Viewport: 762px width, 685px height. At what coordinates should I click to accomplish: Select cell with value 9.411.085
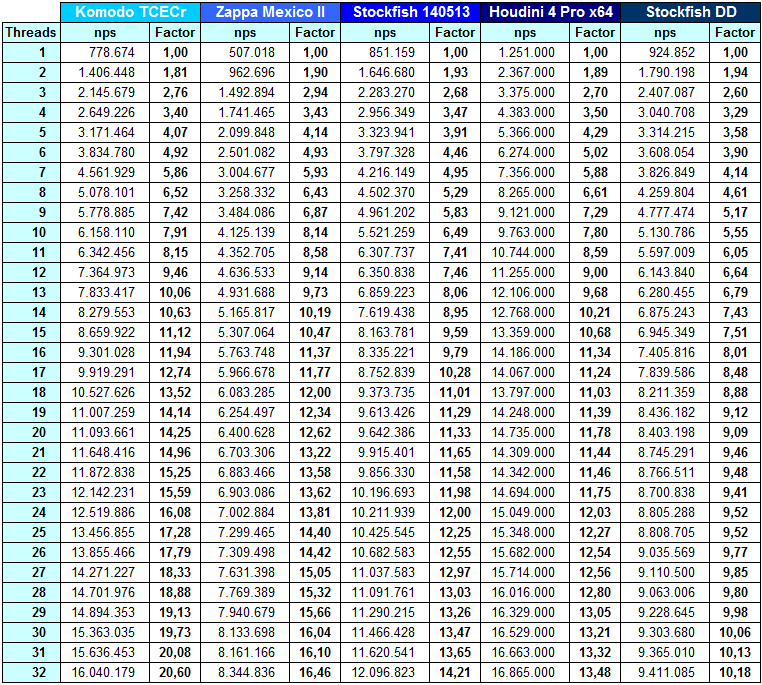pos(665,672)
